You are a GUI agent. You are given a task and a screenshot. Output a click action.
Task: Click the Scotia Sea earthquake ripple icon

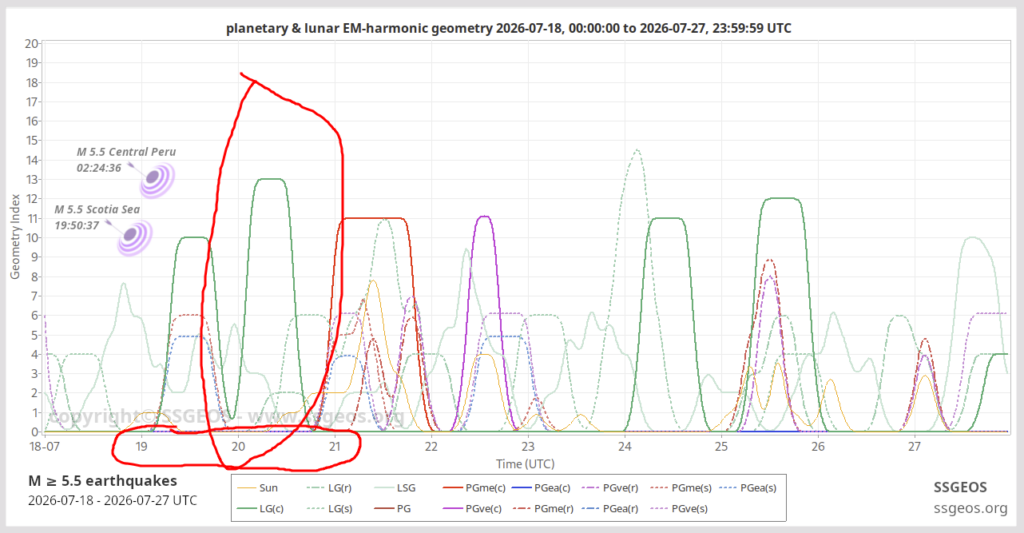(135, 236)
